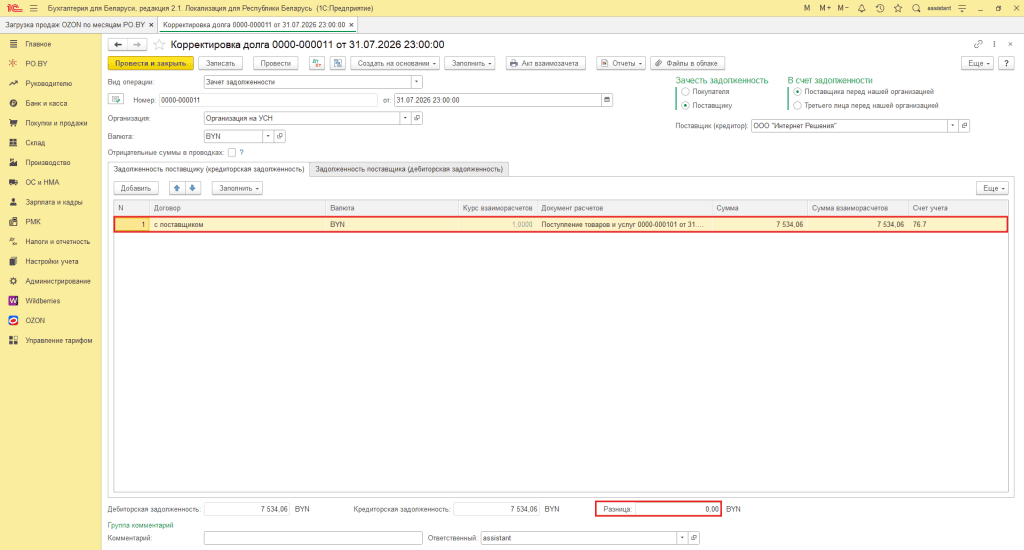Switch to Загрузка продаж OZON tab
Image resolution: width=1024 pixels, height=550 pixels.
tap(75, 25)
